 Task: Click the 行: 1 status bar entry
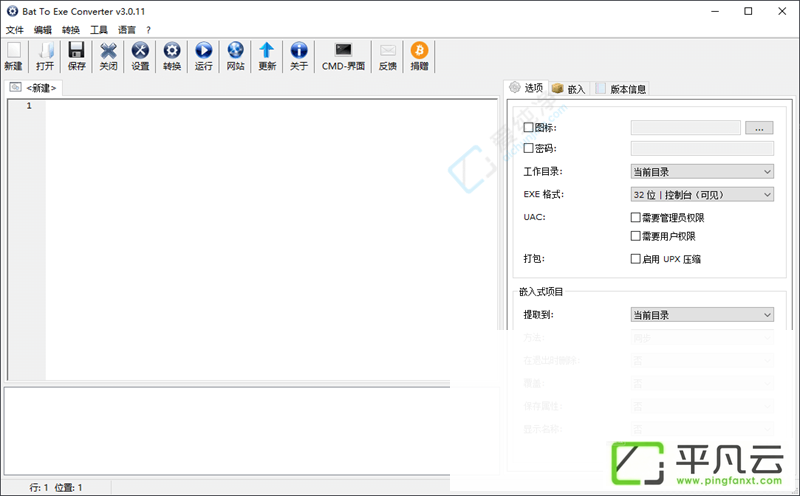coord(39,487)
